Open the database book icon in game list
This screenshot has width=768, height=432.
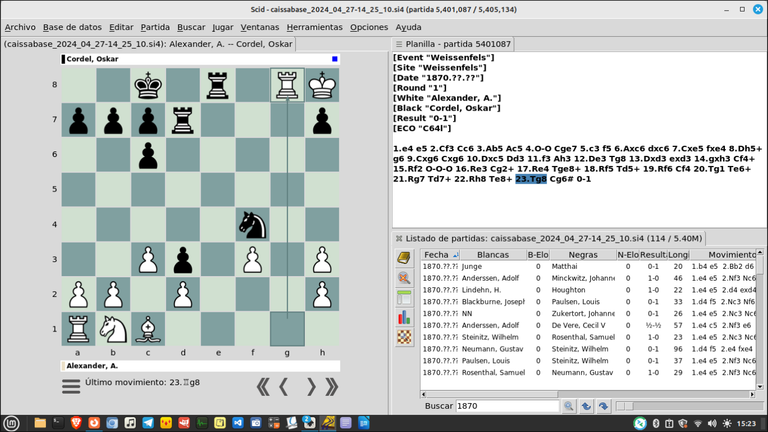404,258
